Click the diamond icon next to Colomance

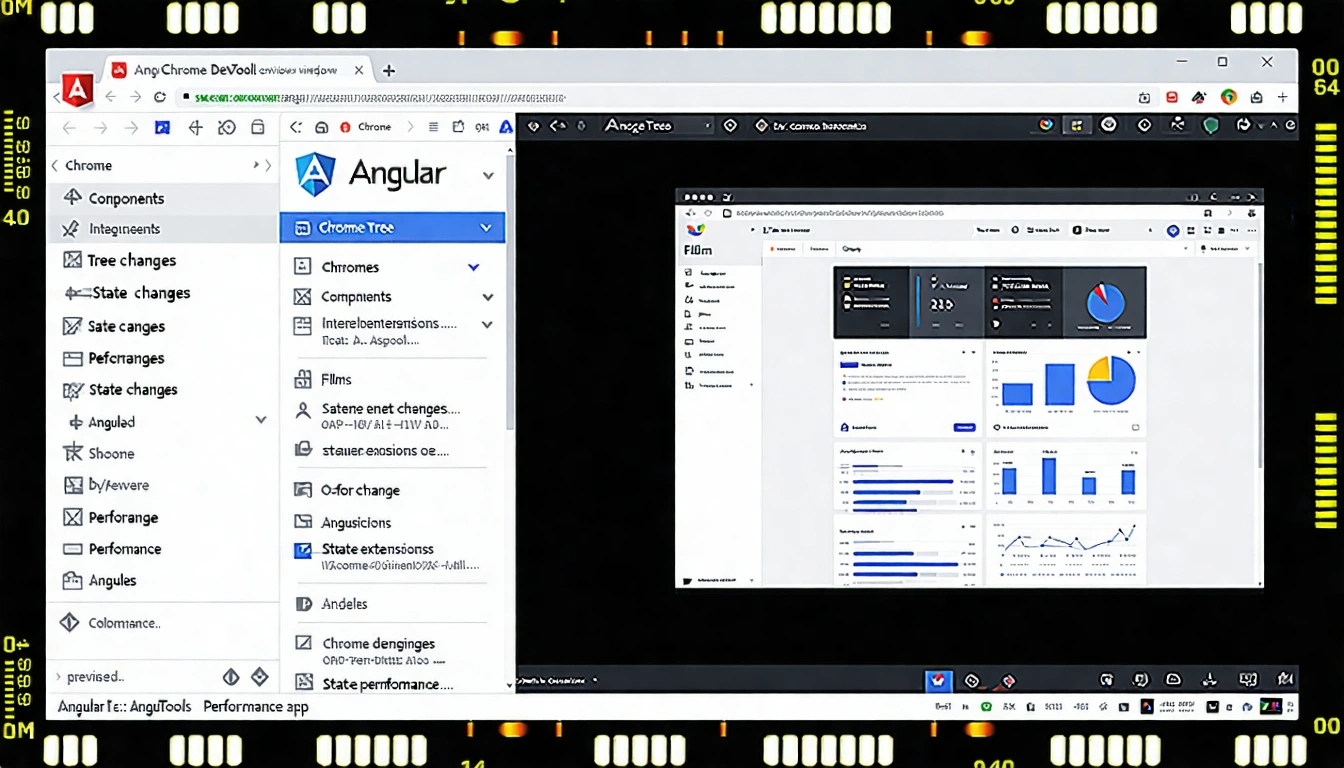click(x=70, y=623)
